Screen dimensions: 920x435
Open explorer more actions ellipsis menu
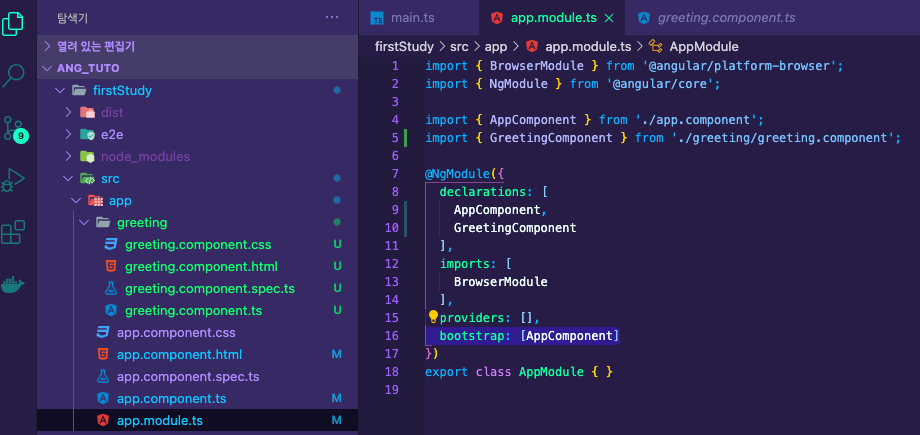(332, 18)
